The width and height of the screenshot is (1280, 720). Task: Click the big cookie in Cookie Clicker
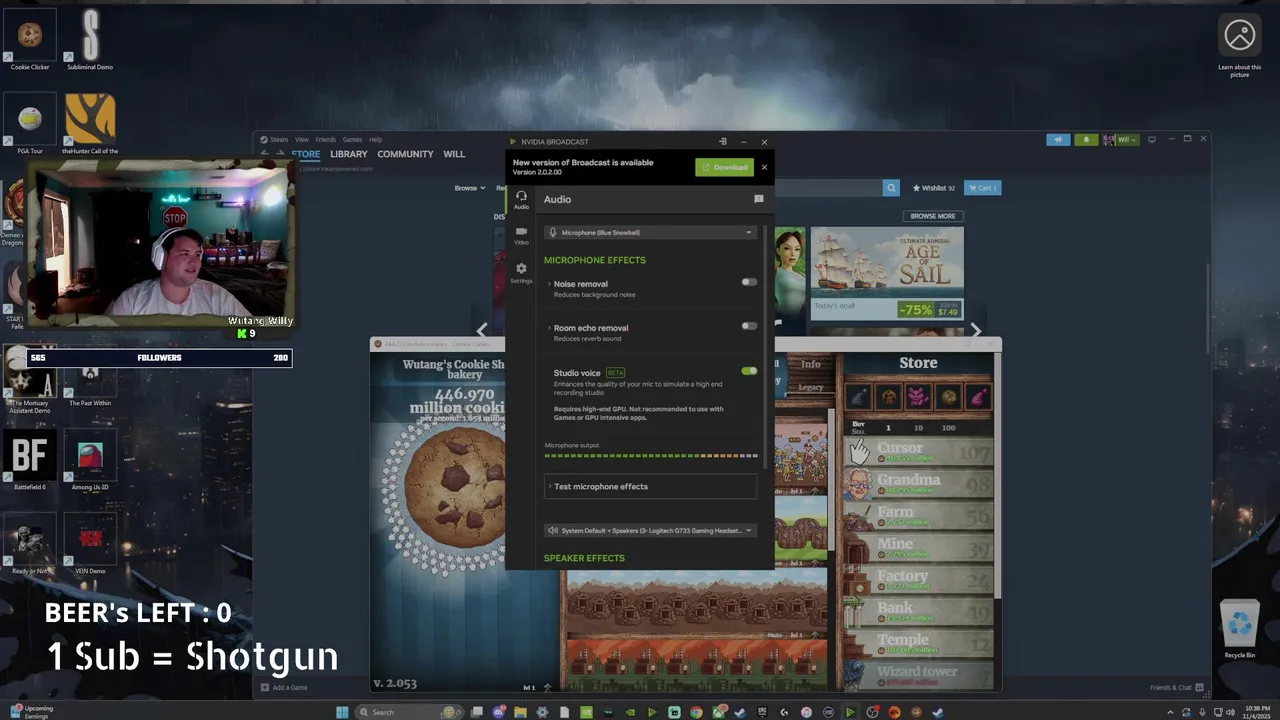tap(456, 485)
